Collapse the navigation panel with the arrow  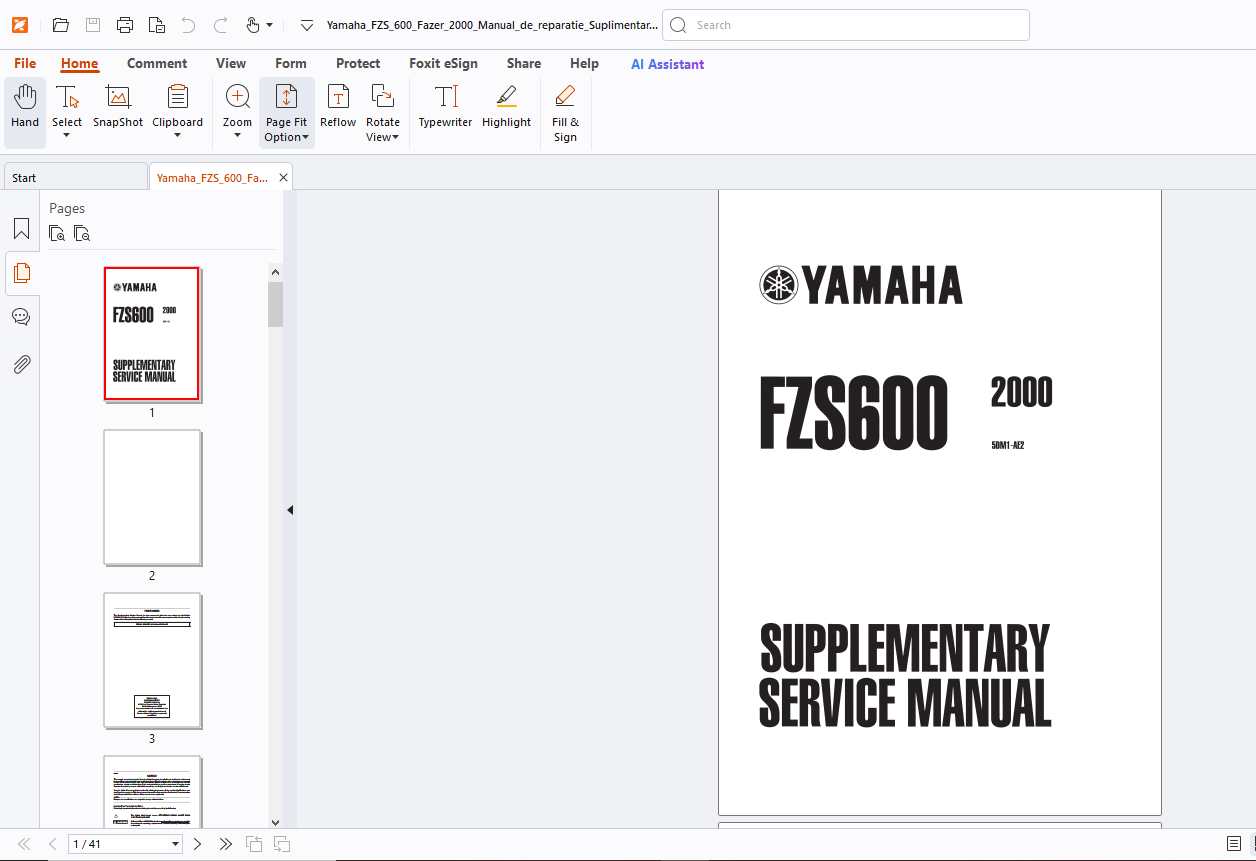(290, 510)
